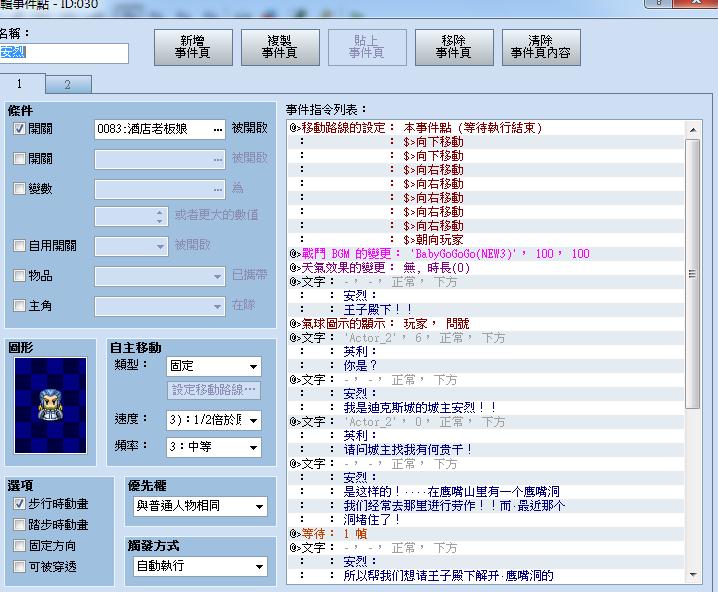Click the scroll down arrow of command list
Screen dimensions: 718x592
pos(693,575)
